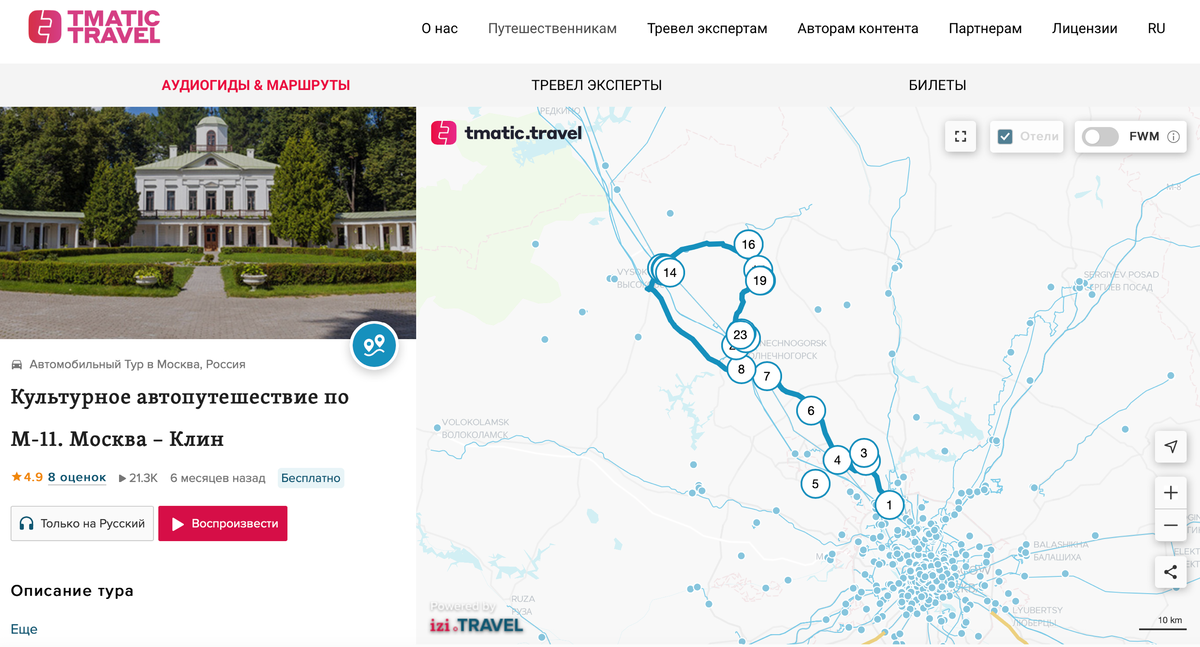
Task: Select map stop marker 3
Action: tap(863, 453)
